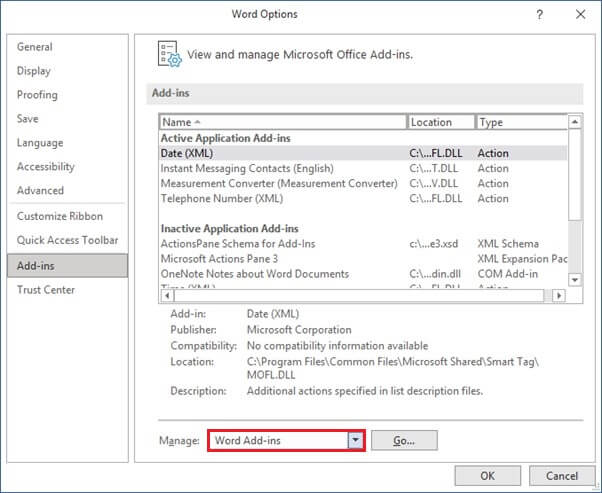Screen dimensions: 602x493
Task: Sort add-ins by Location column
Action: 441,122
